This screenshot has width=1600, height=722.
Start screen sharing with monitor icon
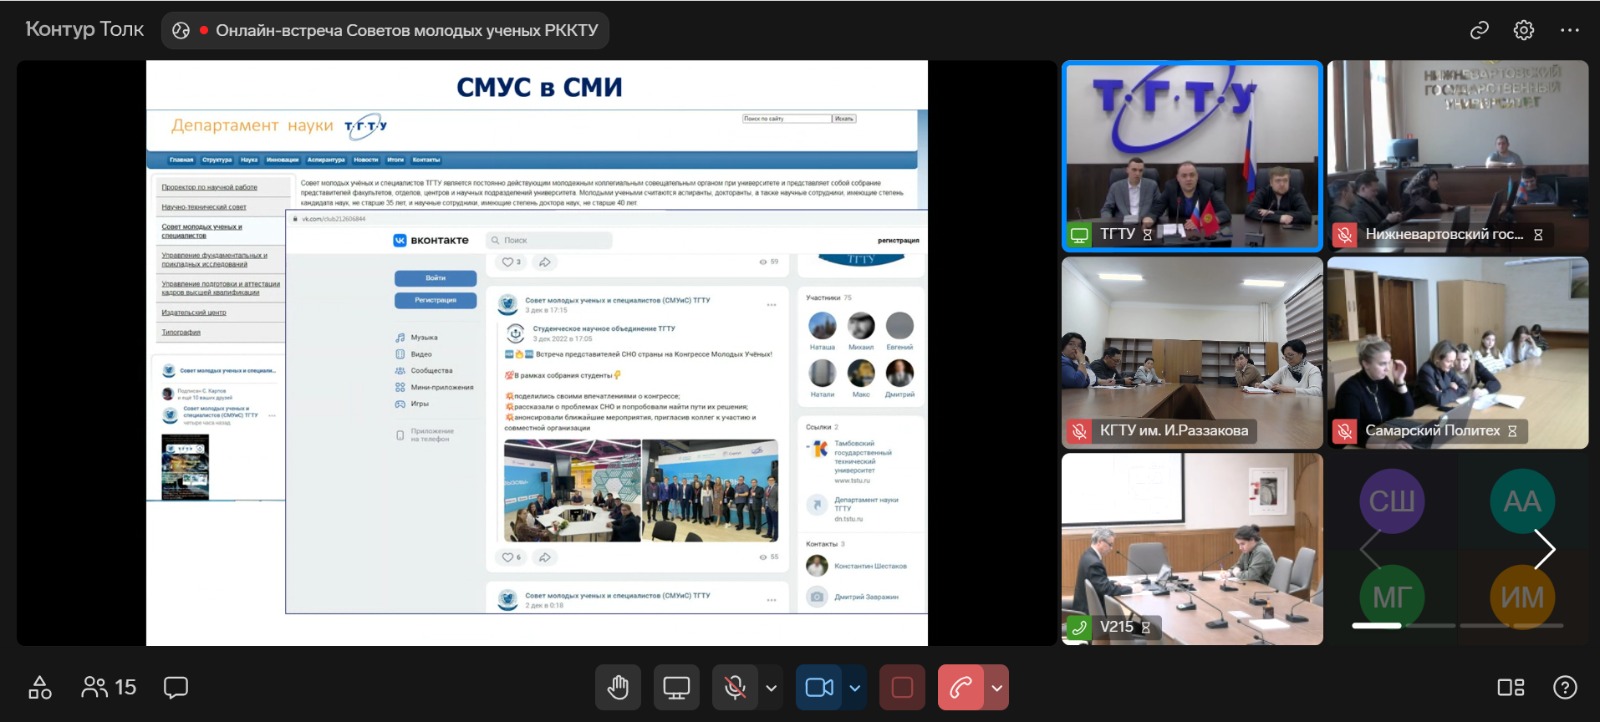tap(677, 688)
